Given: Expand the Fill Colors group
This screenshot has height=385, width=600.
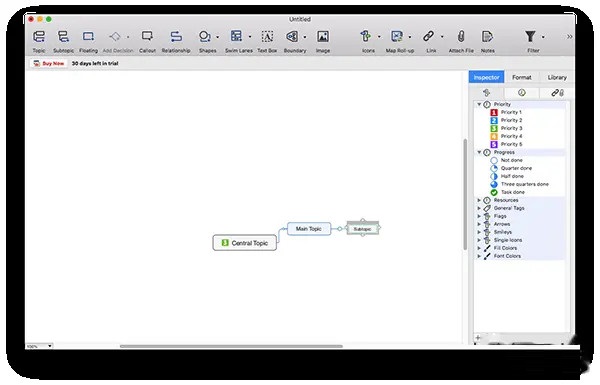Looking at the screenshot, I should click(479, 248).
